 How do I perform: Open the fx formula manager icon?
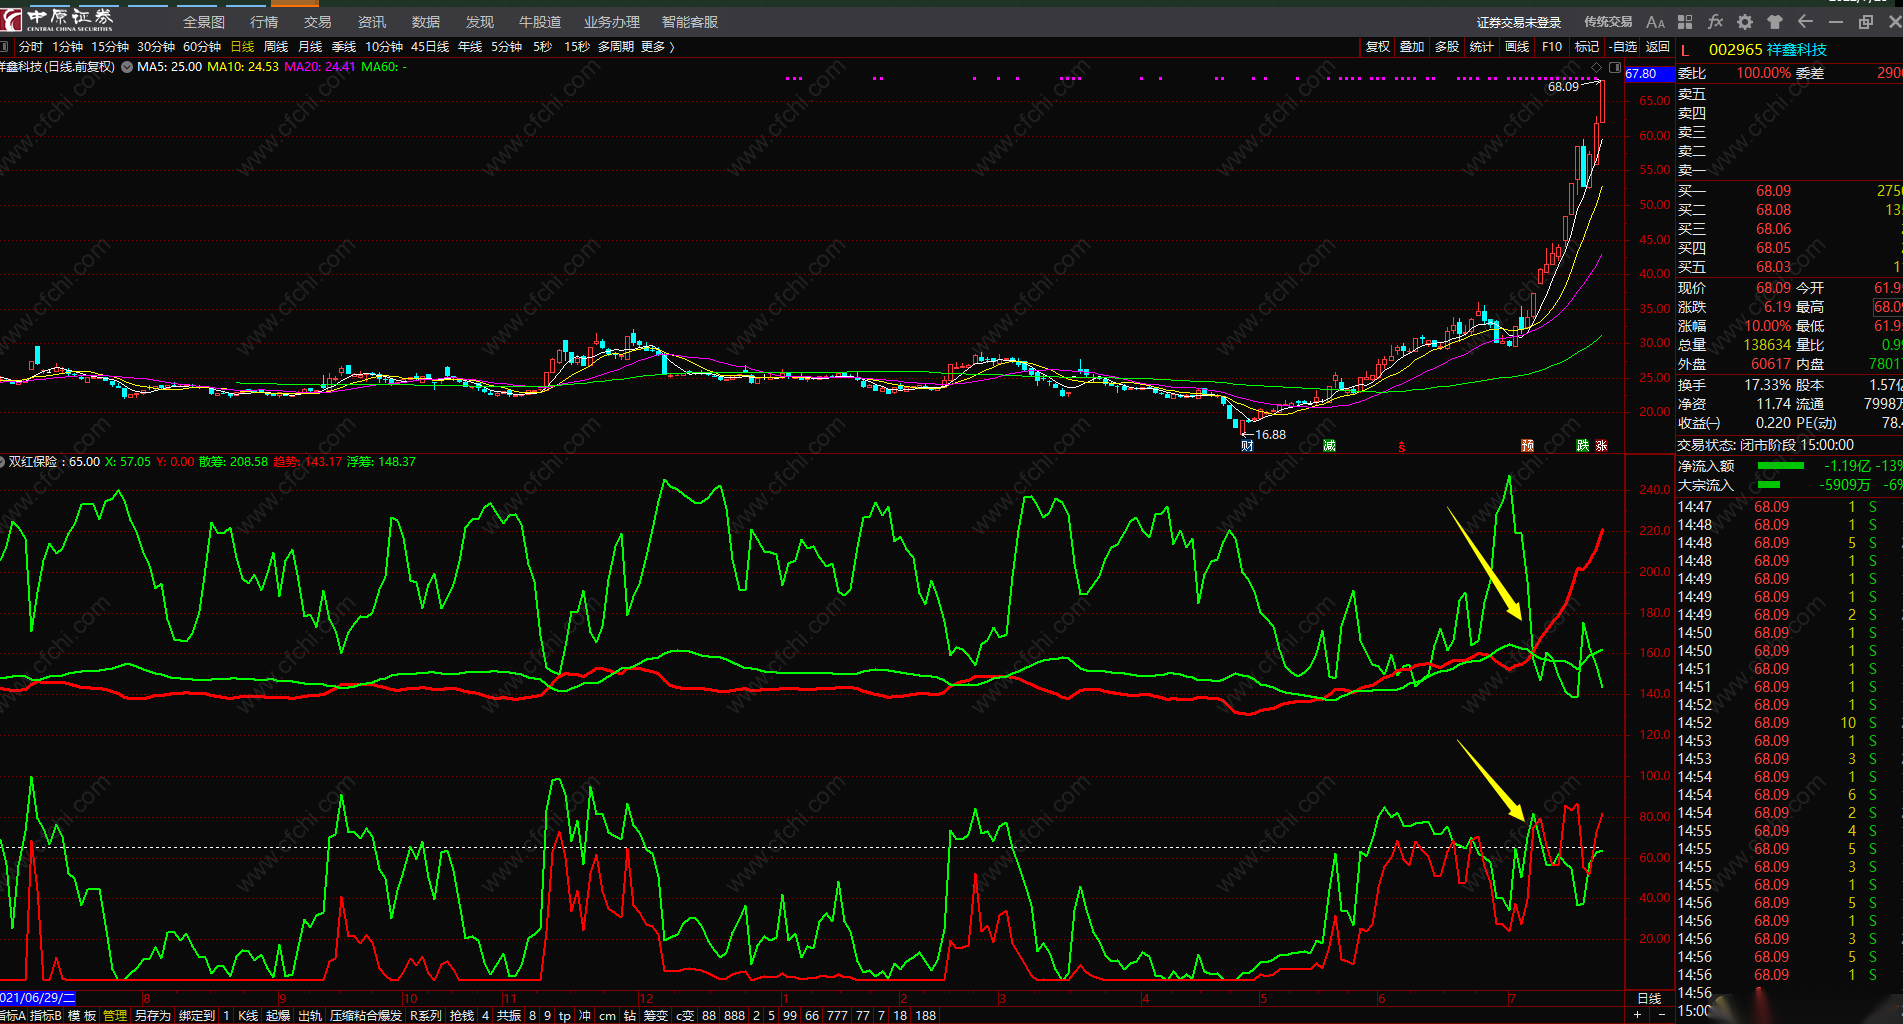tap(1715, 22)
